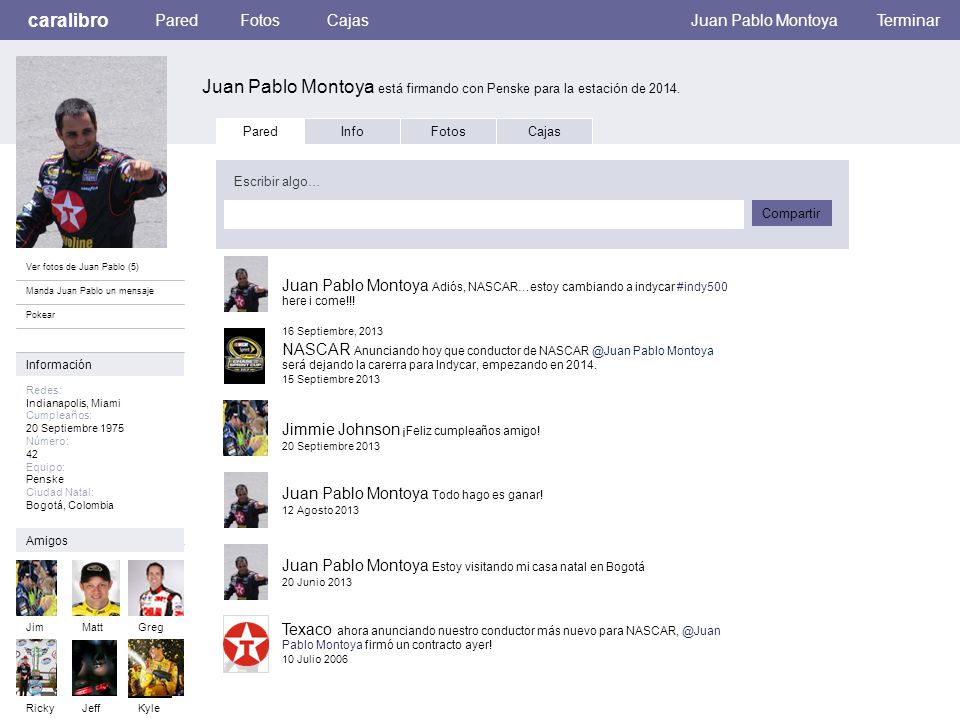Click Manda Juan Pablo un mensaje
This screenshot has height=720, width=960.
point(89,291)
